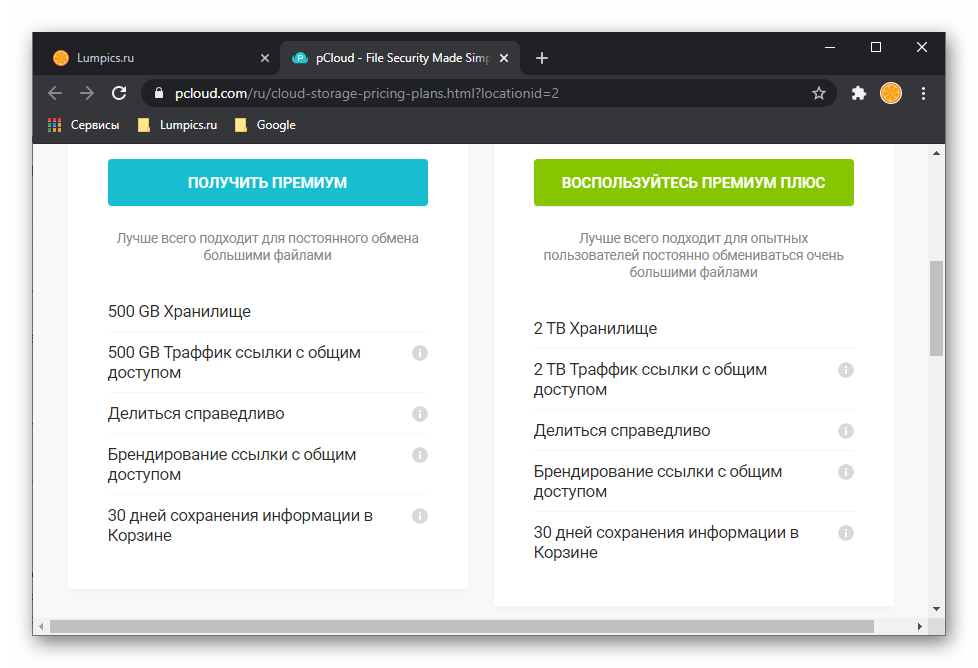The height and width of the screenshot is (668, 978).
Task: Click the vertical scrollbar thumb
Action: point(936,308)
